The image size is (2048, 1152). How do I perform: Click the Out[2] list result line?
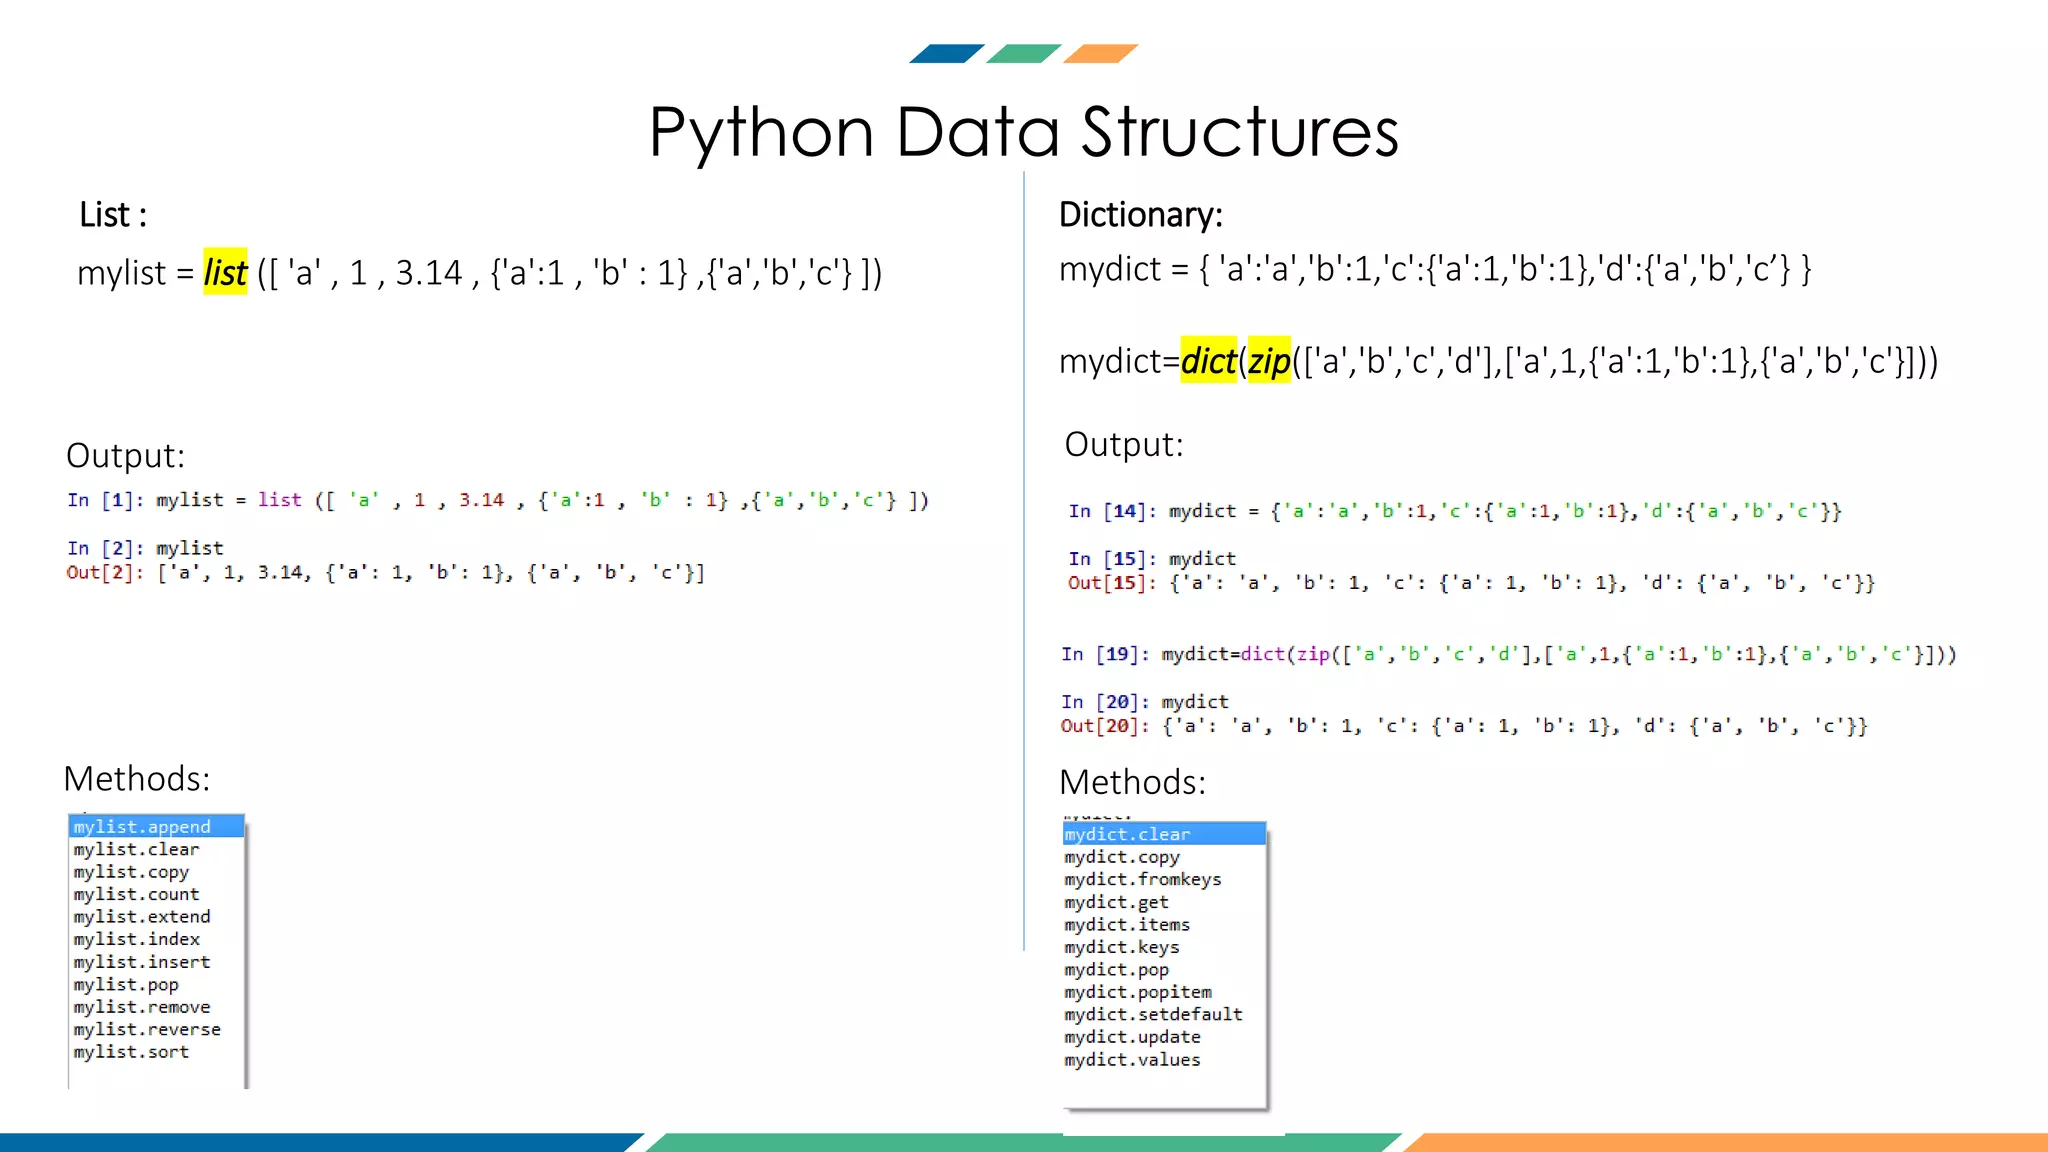coord(386,573)
